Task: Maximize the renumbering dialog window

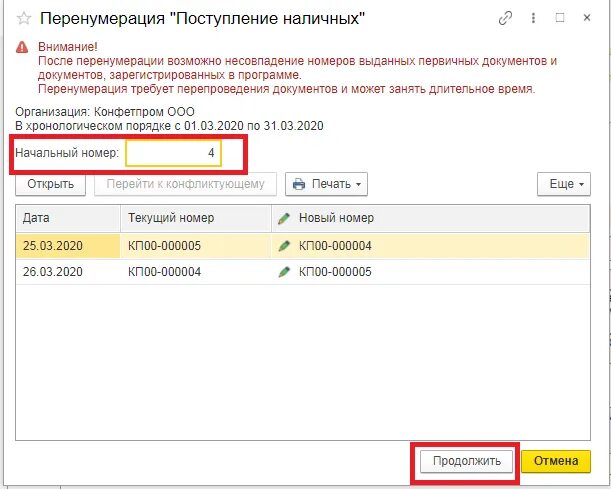Action: (560, 18)
